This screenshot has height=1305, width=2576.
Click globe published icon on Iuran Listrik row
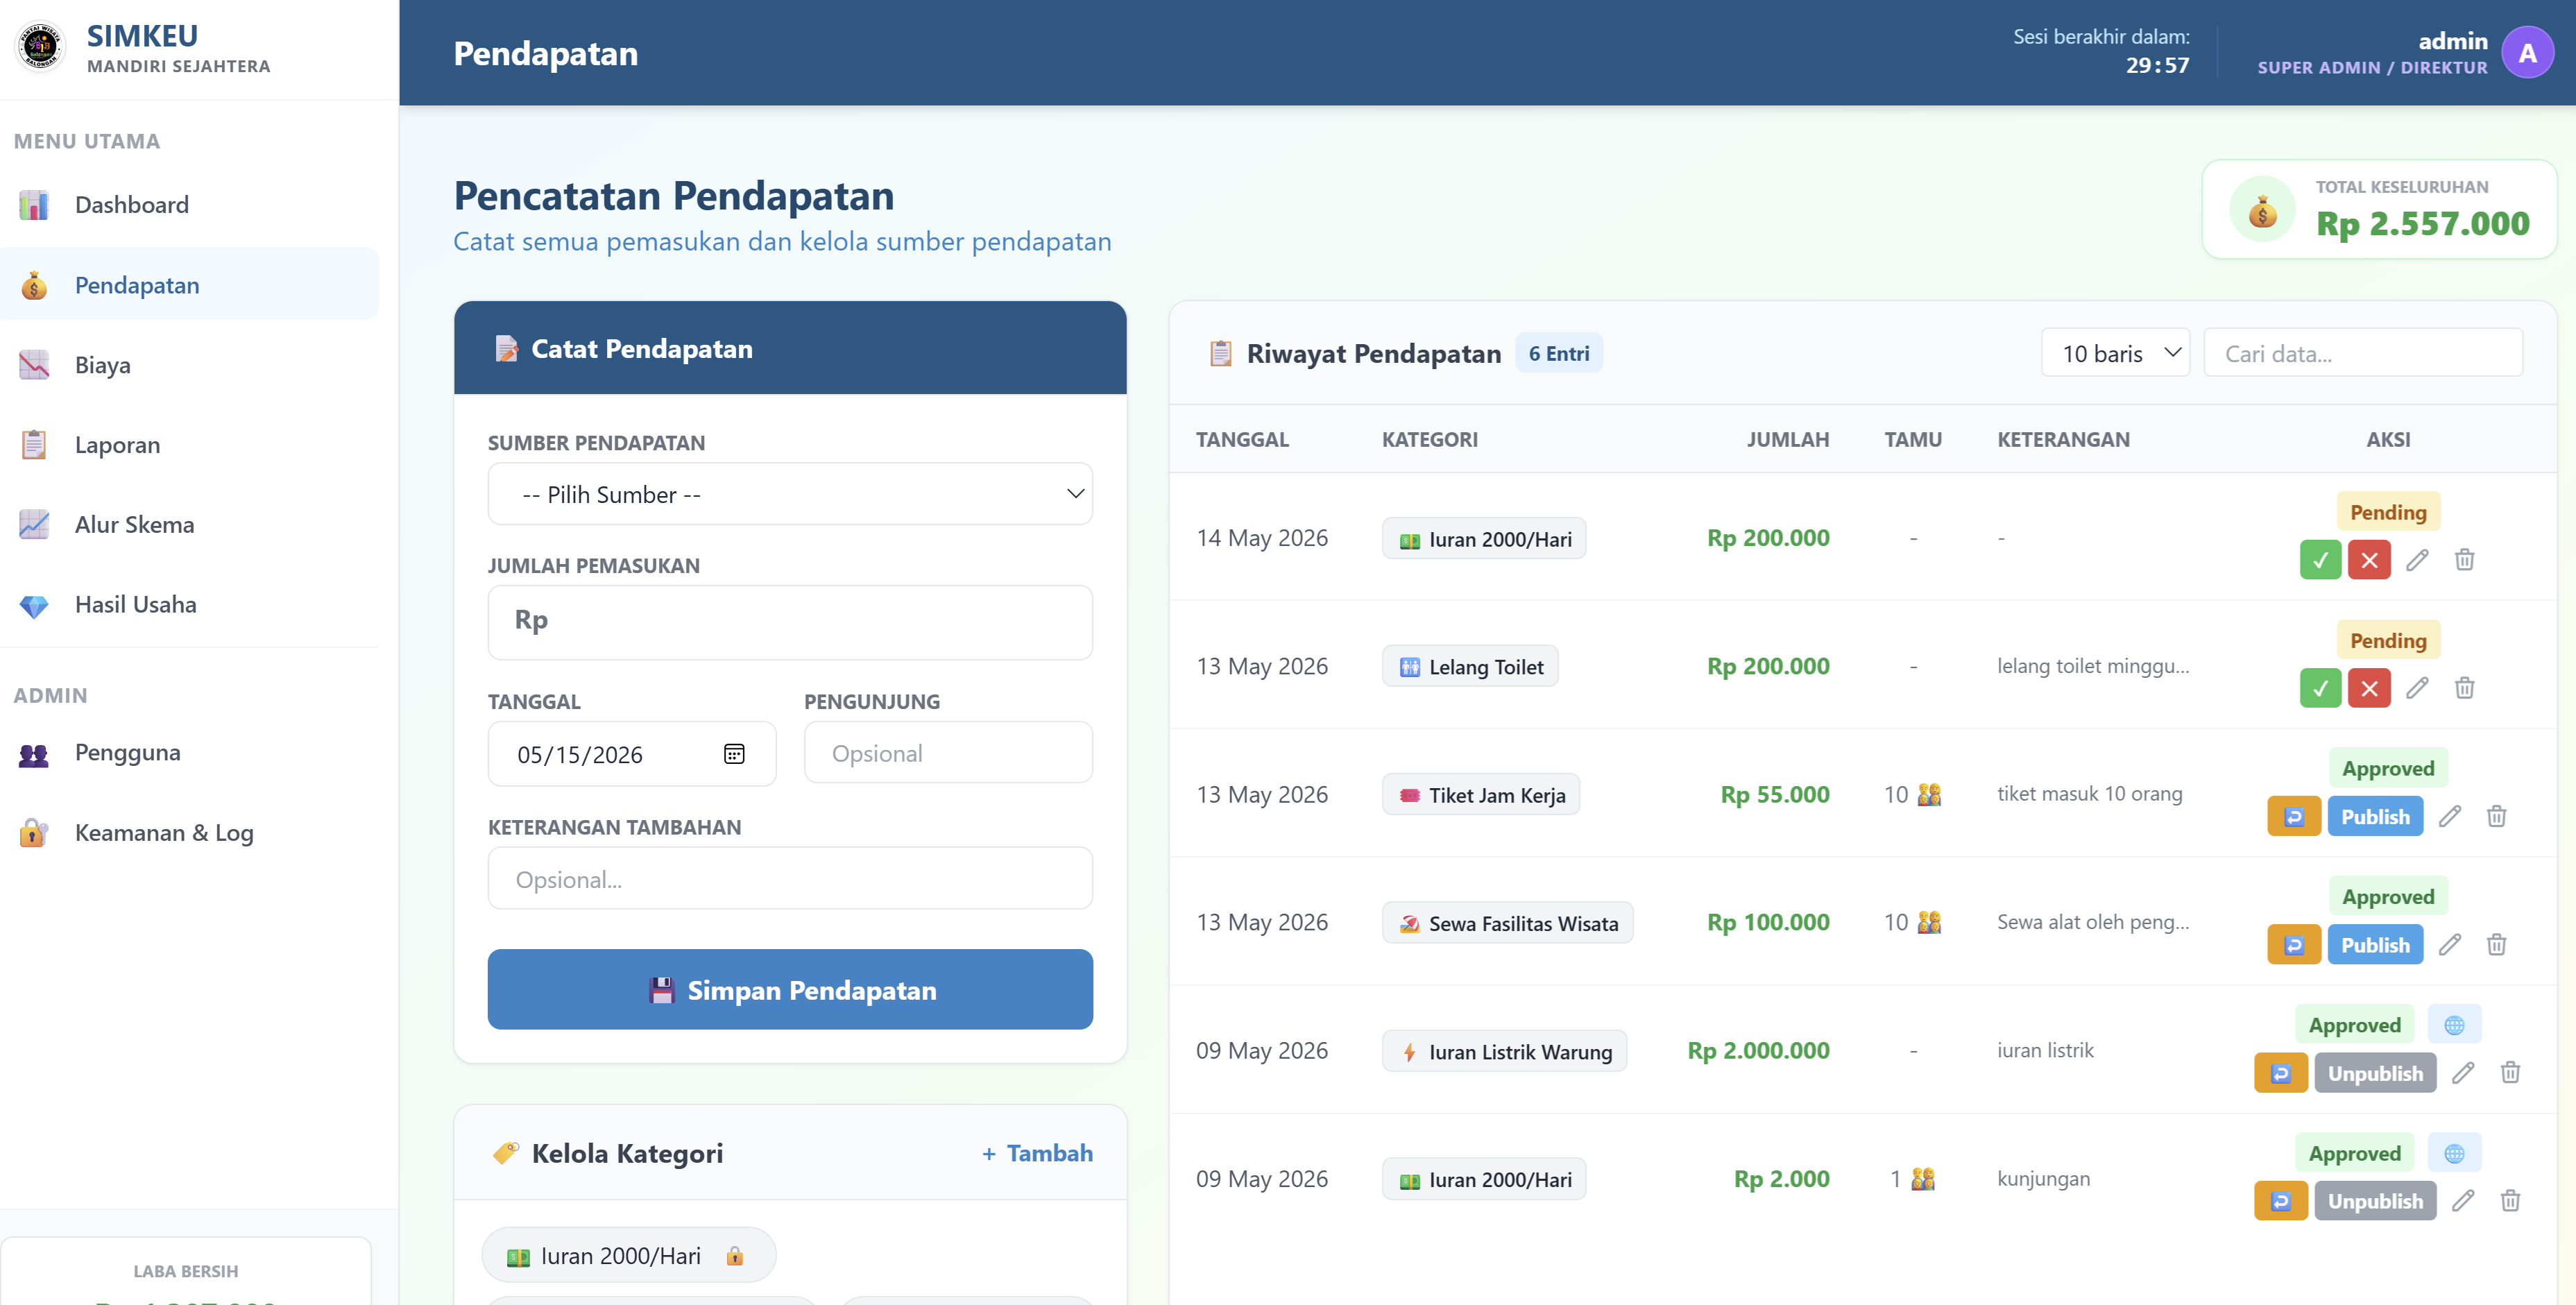2454,1025
